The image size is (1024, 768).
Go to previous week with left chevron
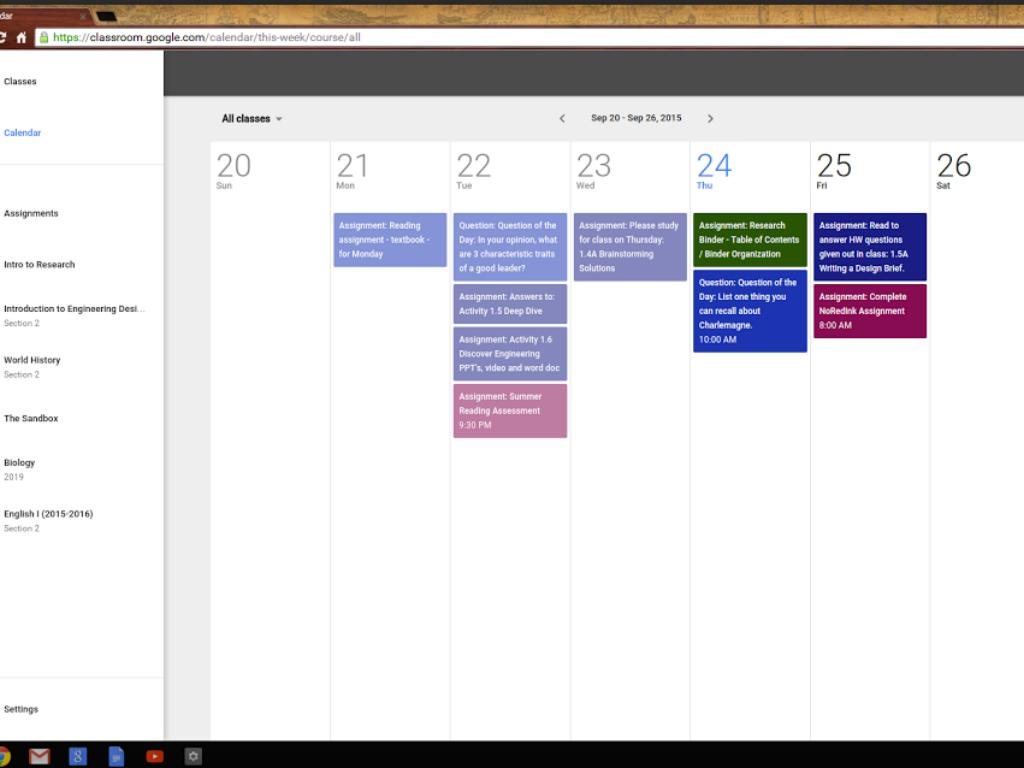tap(562, 118)
